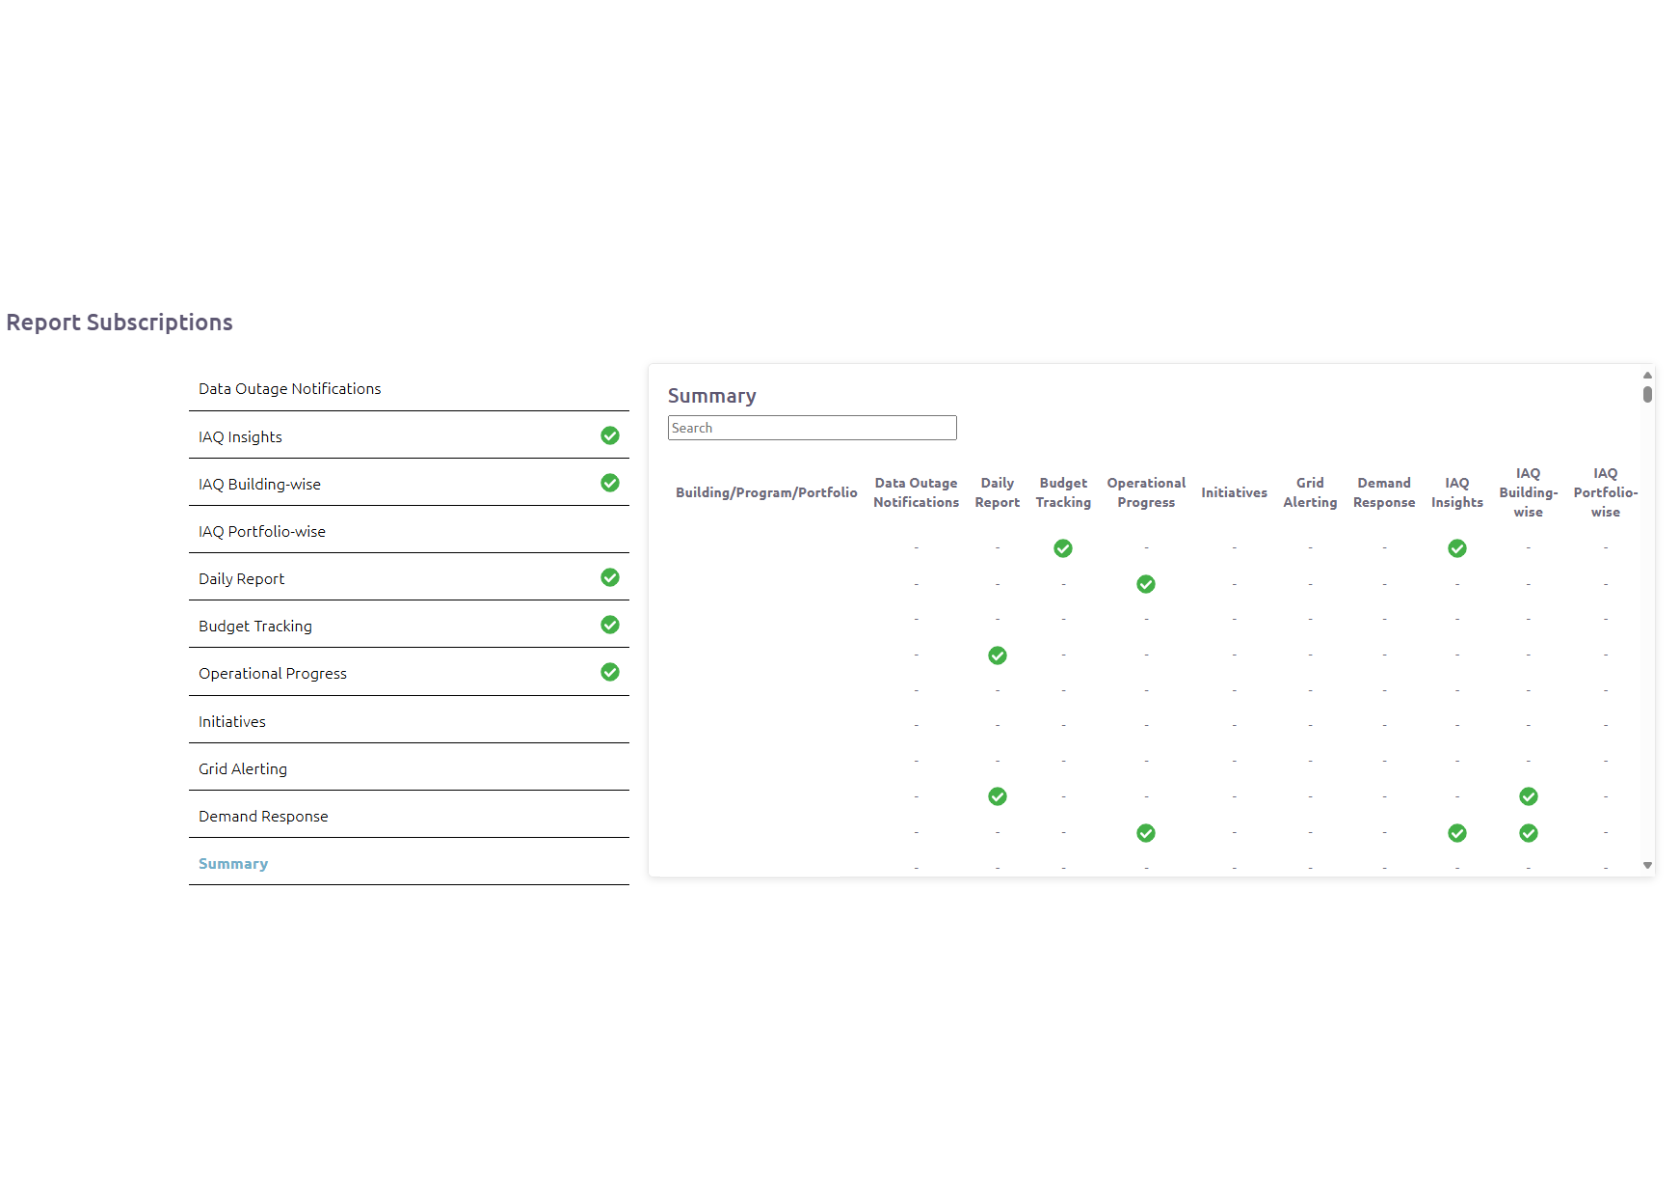Click Budget Tracking check in first table row
Viewport: 1680px width, 1200px height.
click(x=1063, y=548)
